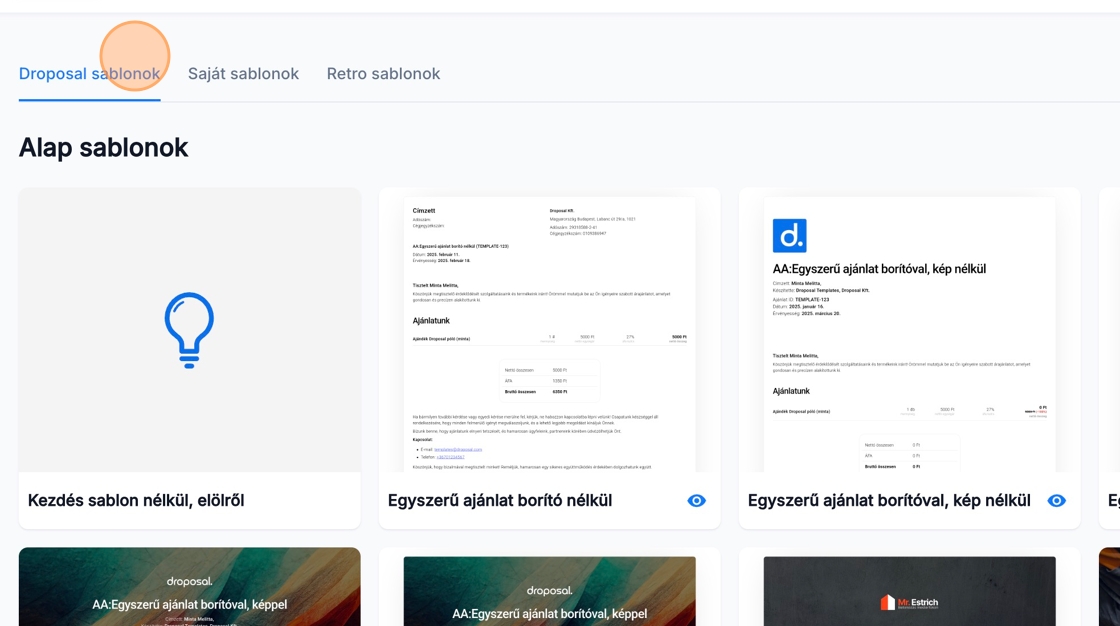Click droposal logo on bottom-middle template

(x=549, y=590)
